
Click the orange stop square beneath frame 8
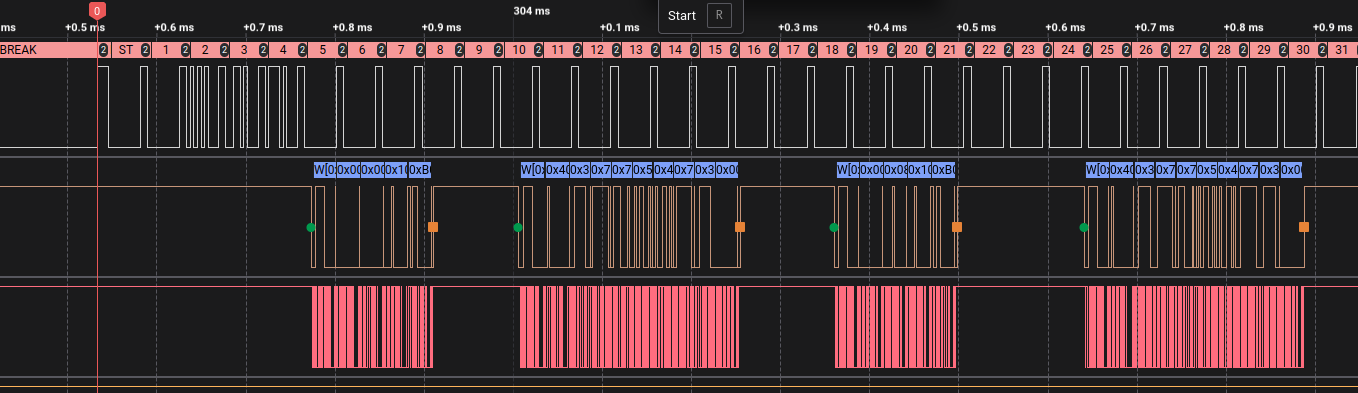point(433,227)
